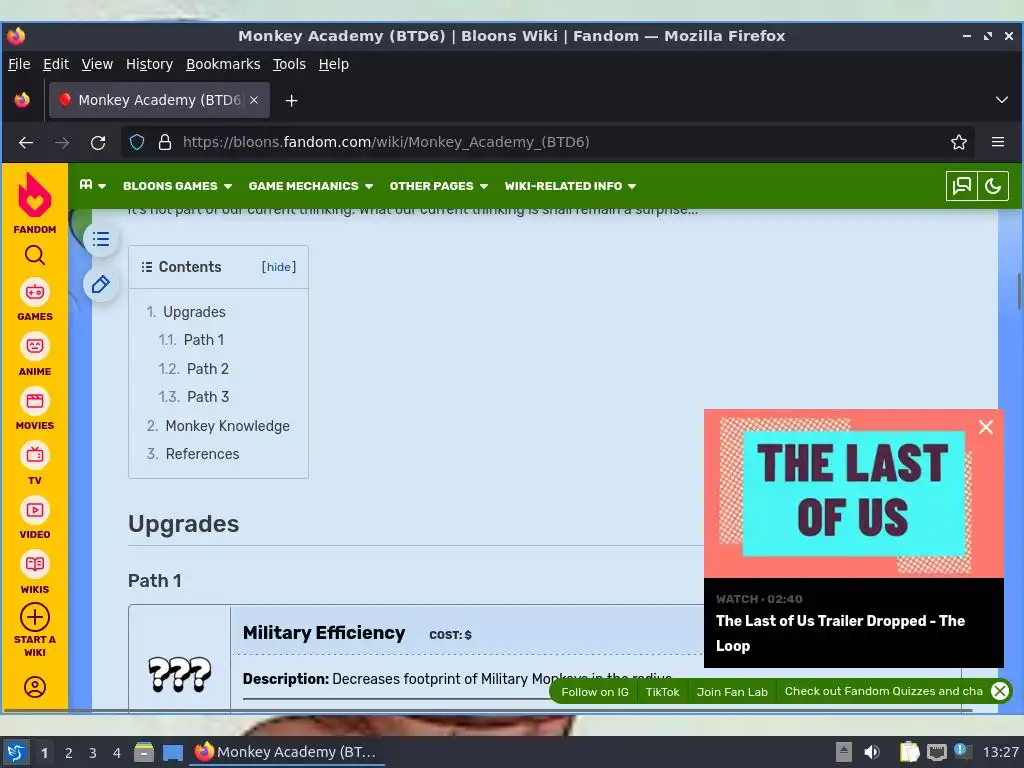Dismiss the bottom Fandom links banner
The image size is (1024, 768).
(x=1000, y=691)
